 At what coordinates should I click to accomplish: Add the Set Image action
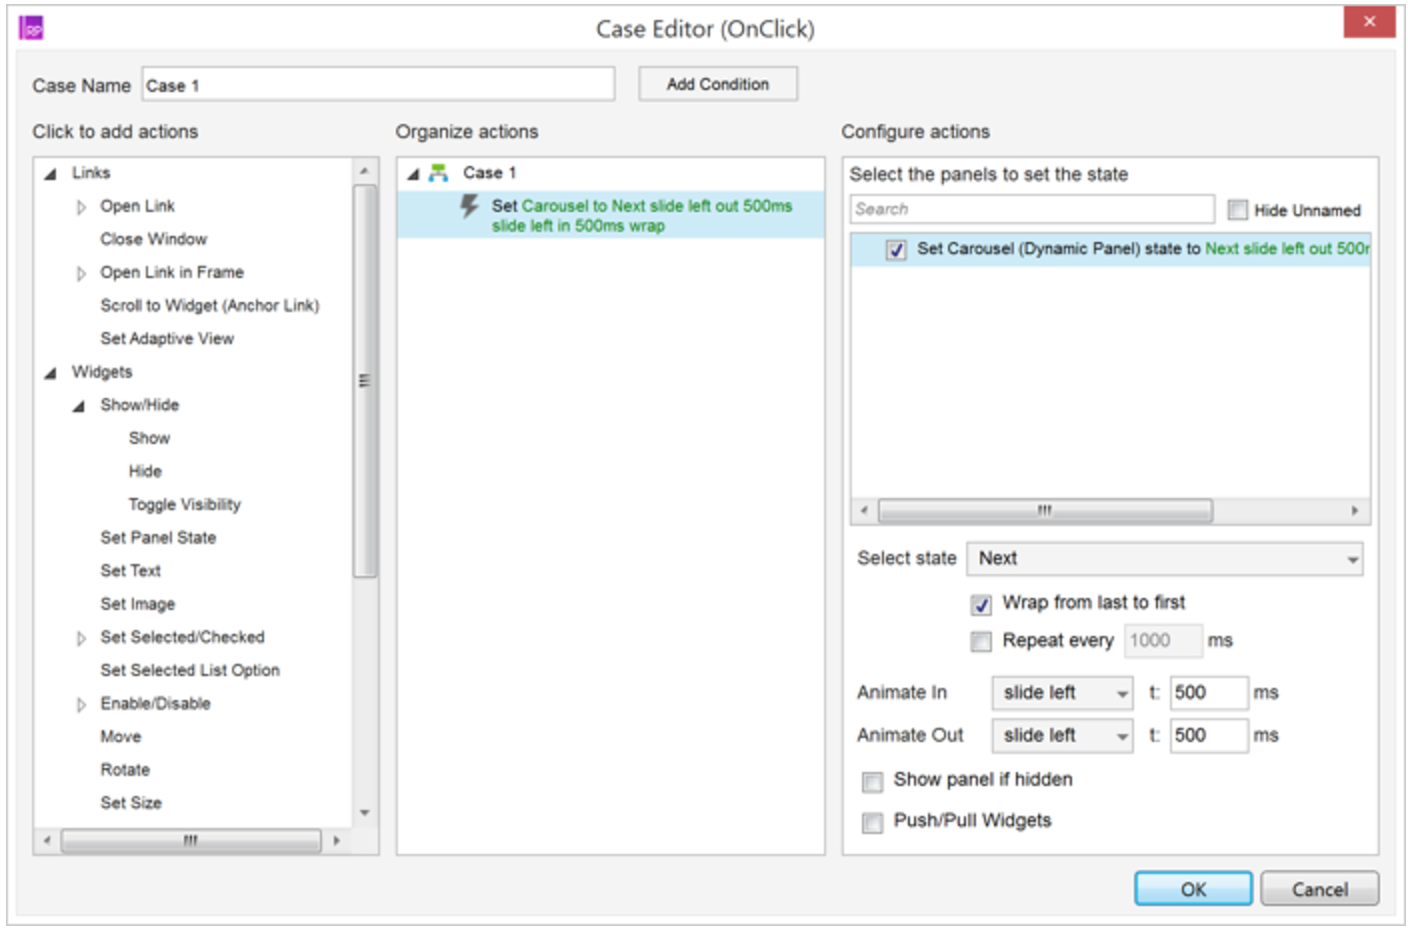(x=137, y=604)
